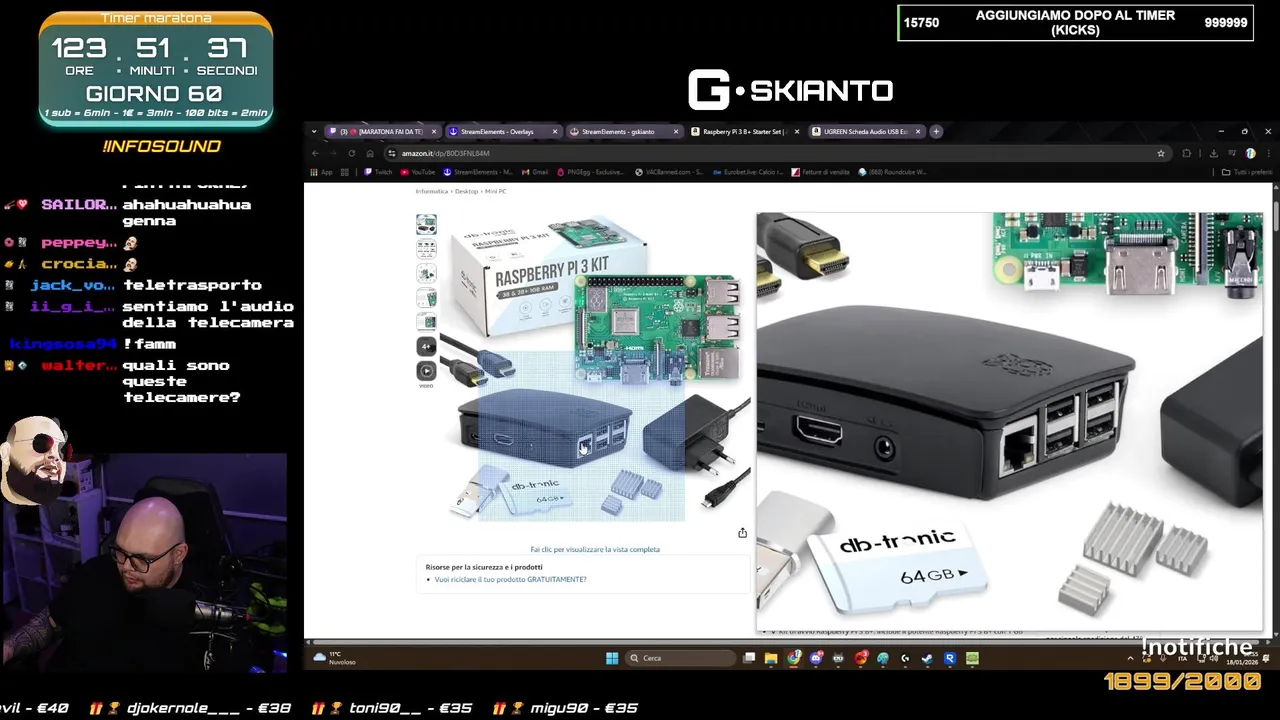The width and height of the screenshot is (1280, 720).
Task: Open Steam from the taskbar
Action: pyautogui.click(x=927, y=658)
